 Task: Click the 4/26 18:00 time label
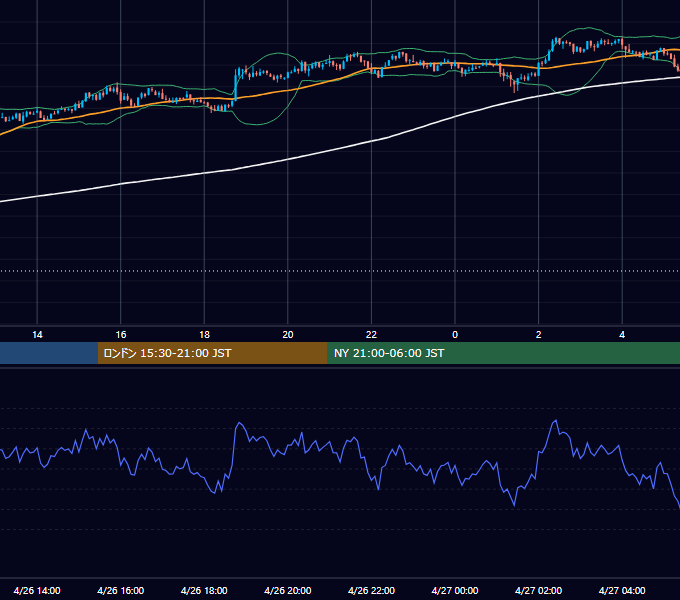click(x=204, y=590)
